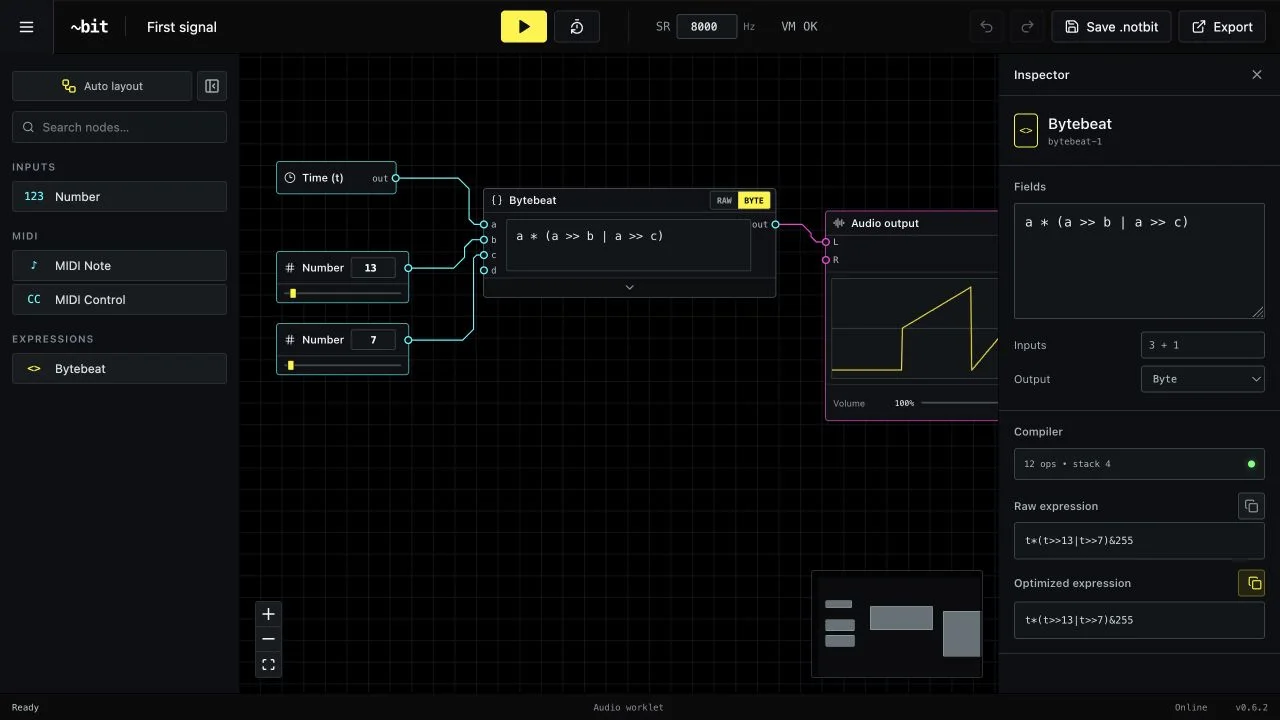
Task: Click the Bytebeat icon in Inspector
Action: (1026, 131)
